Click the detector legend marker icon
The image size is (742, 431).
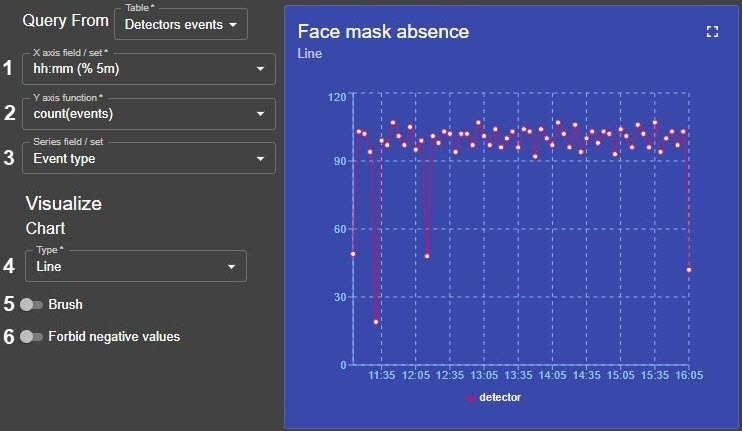point(470,398)
